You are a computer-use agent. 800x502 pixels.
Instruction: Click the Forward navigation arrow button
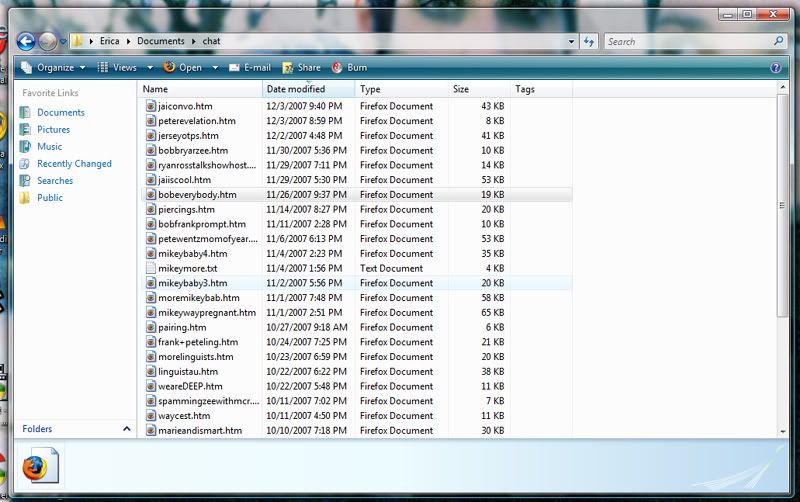[48, 41]
